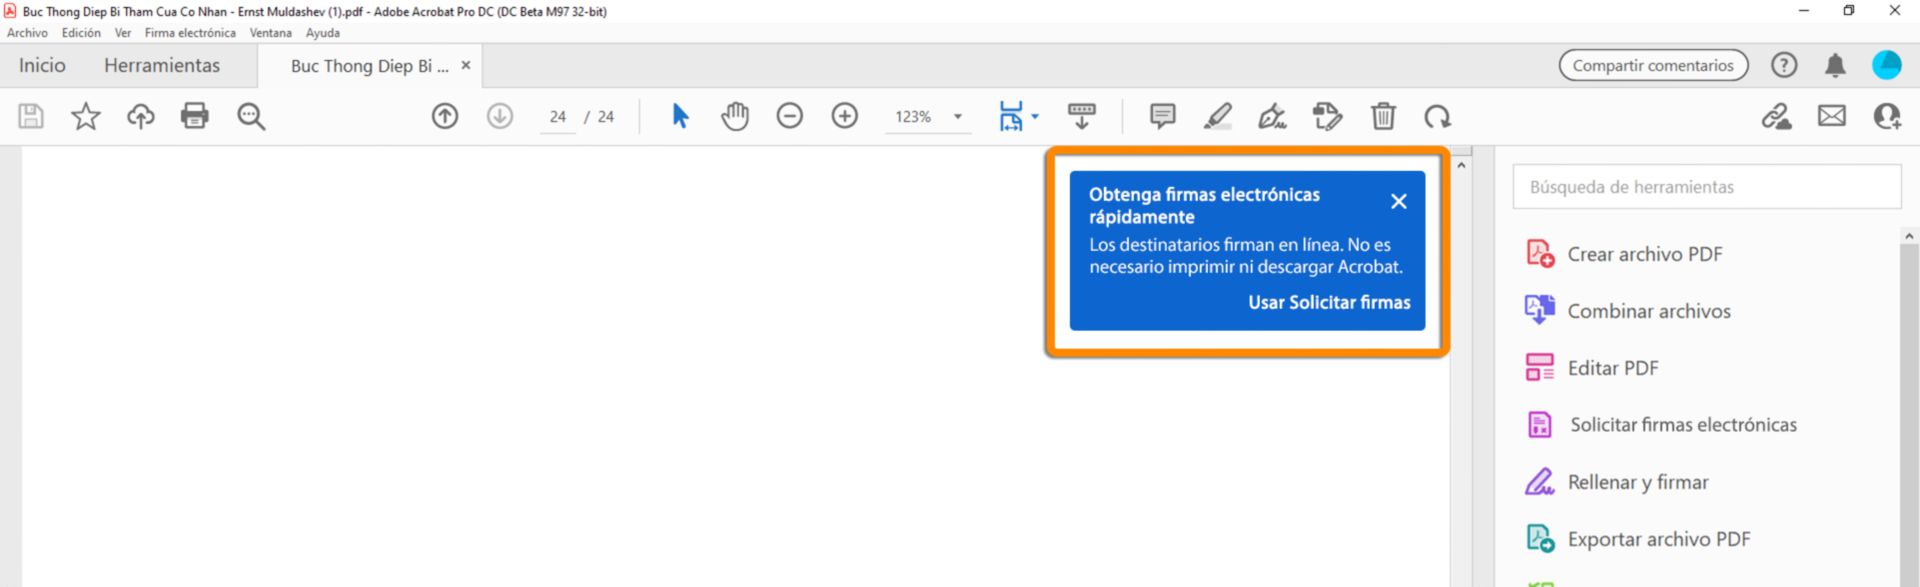Open the Ver menu
The height and width of the screenshot is (587, 1920).
tap(123, 33)
